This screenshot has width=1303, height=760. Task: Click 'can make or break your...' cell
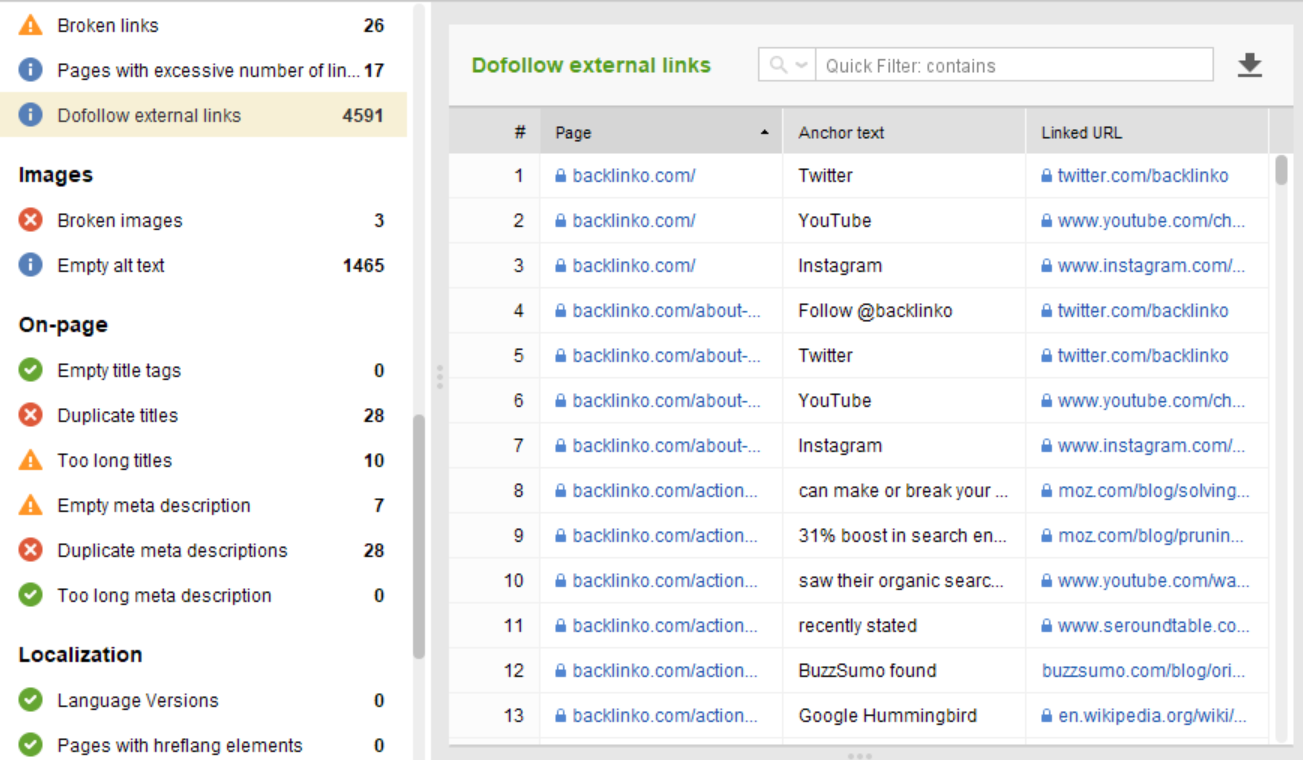[x=904, y=490]
